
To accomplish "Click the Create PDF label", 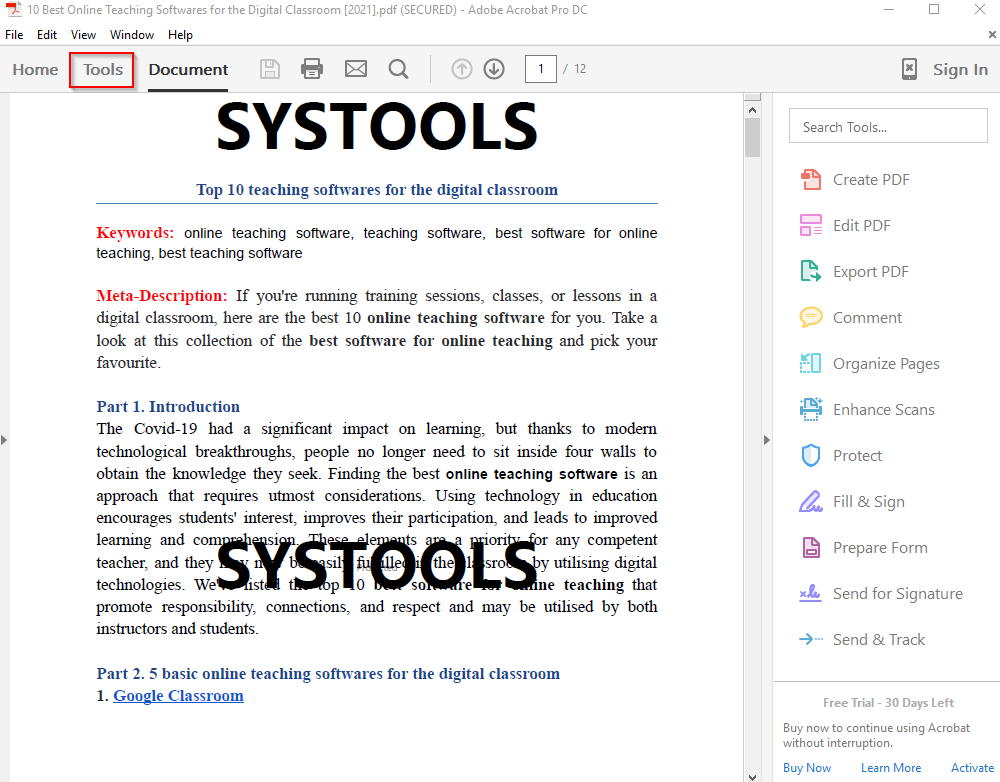I will point(871,180).
